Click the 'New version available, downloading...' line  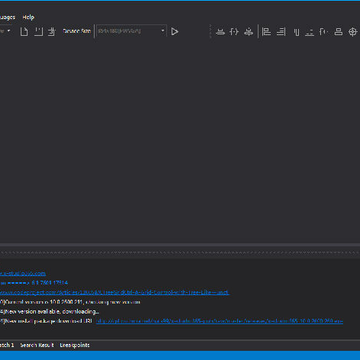(x=49, y=312)
